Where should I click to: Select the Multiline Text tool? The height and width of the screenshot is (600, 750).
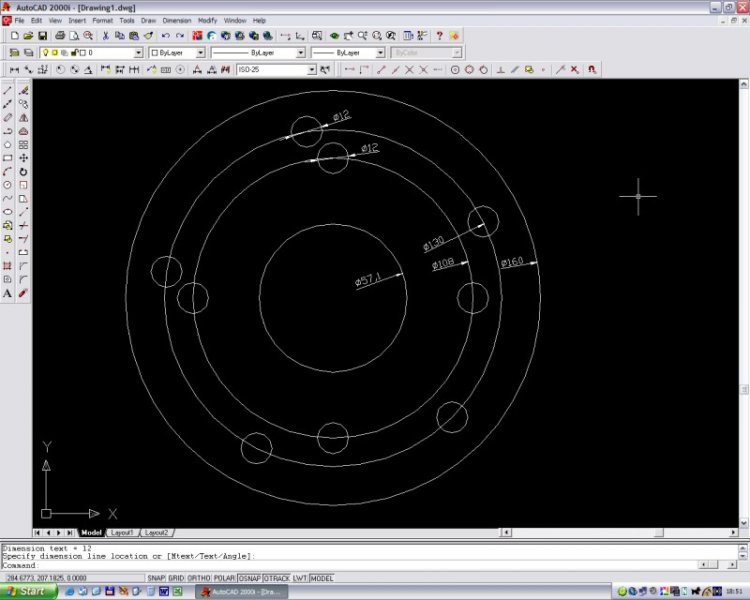(x=8, y=293)
